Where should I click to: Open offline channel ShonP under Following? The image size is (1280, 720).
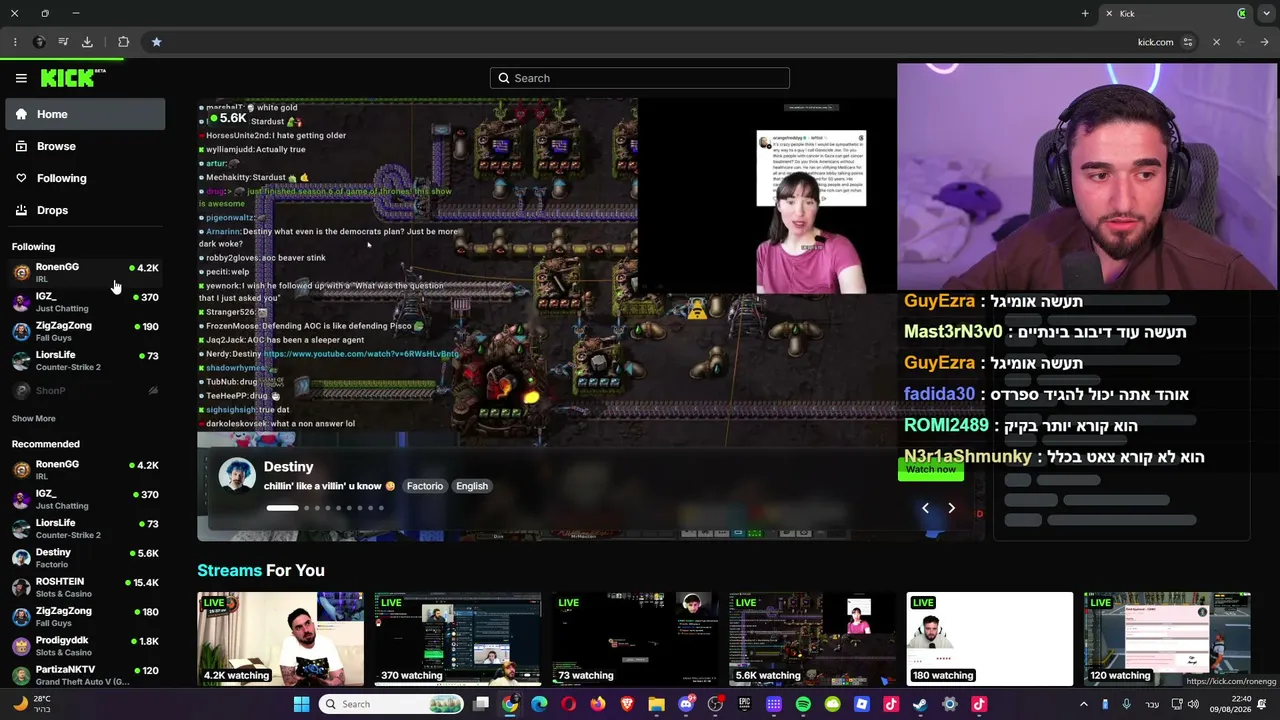coord(85,391)
